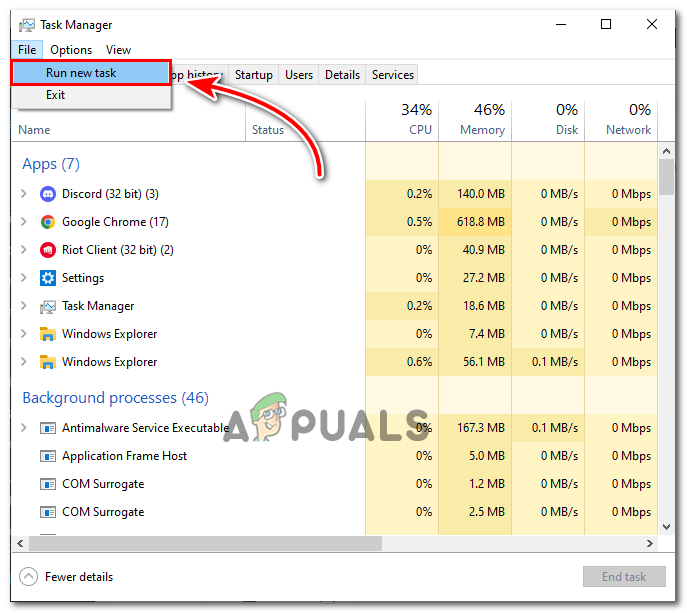The height and width of the screenshot is (613, 687).
Task: Click the icon of the 7.4 MB Windows Explorer
Action: (47, 334)
